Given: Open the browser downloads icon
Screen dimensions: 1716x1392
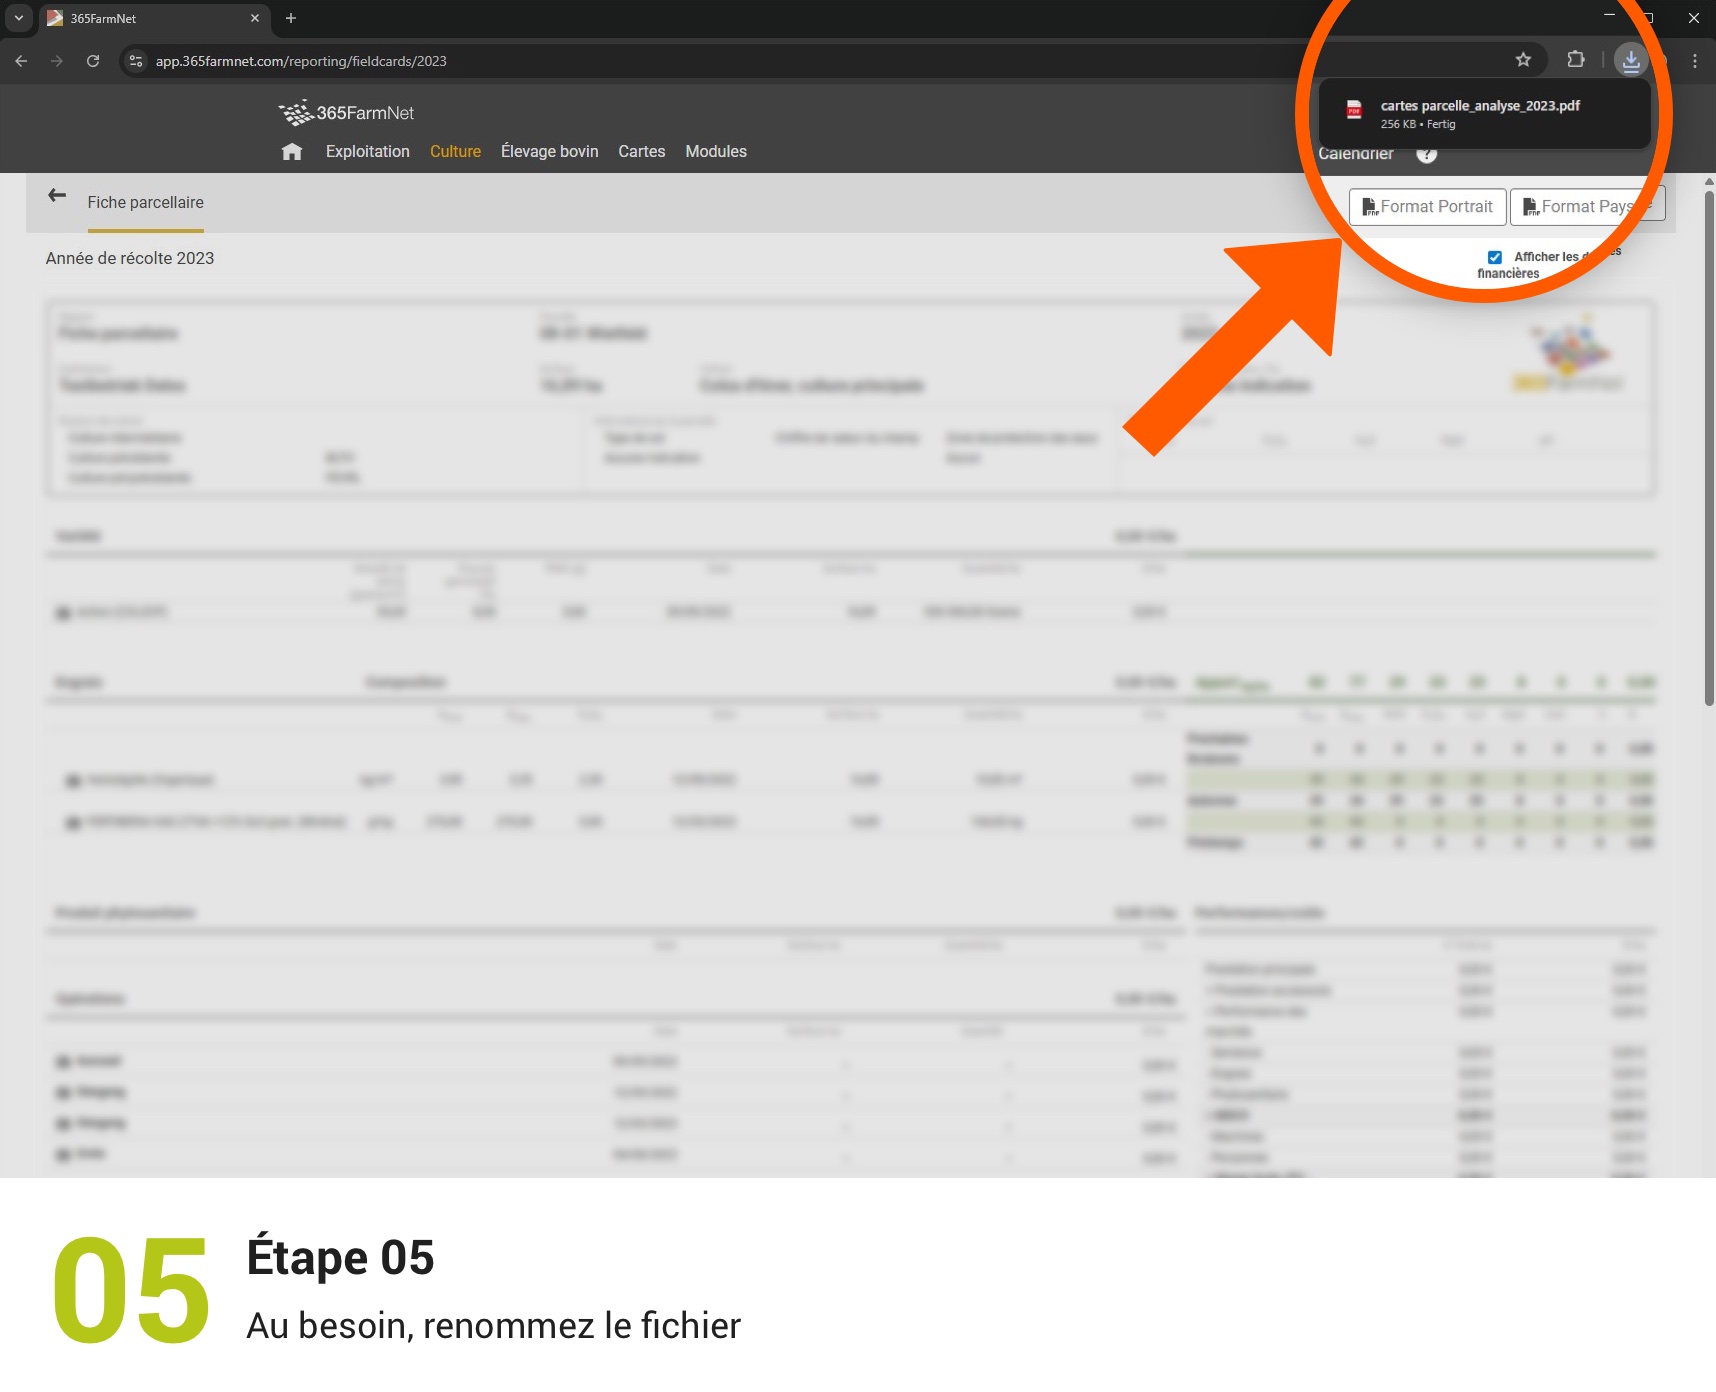Looking at the screenshot, I should click(x=1631, y=60).
